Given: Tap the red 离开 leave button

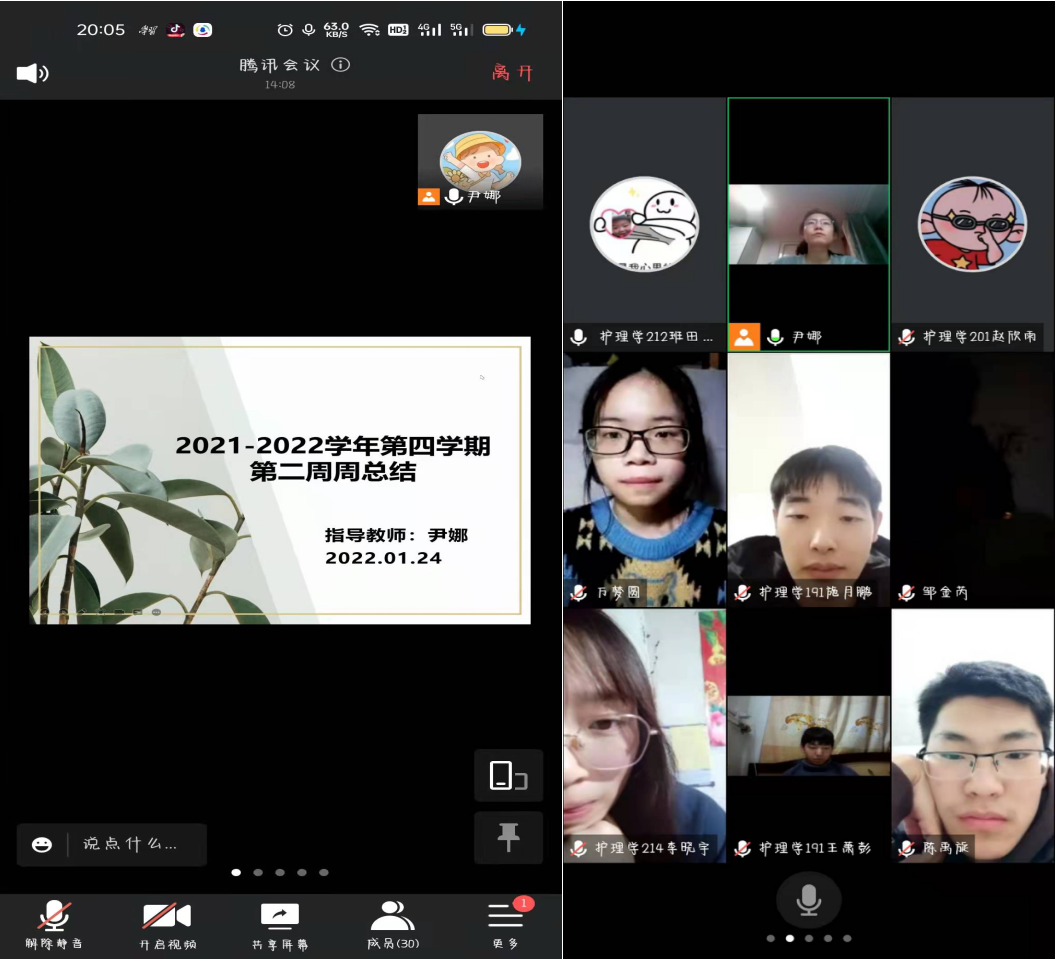Looking at the screenshot, I should tap(512, 72).
